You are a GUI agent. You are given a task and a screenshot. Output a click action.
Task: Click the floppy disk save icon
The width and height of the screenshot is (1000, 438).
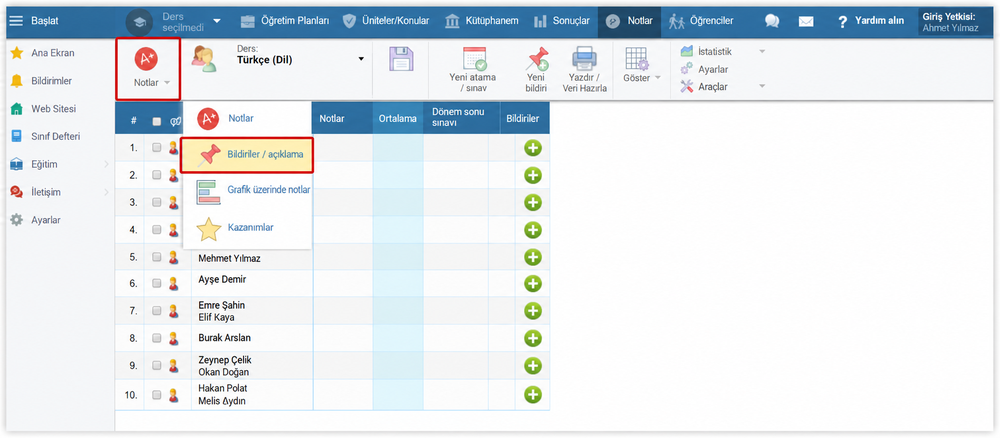[402, 59]
